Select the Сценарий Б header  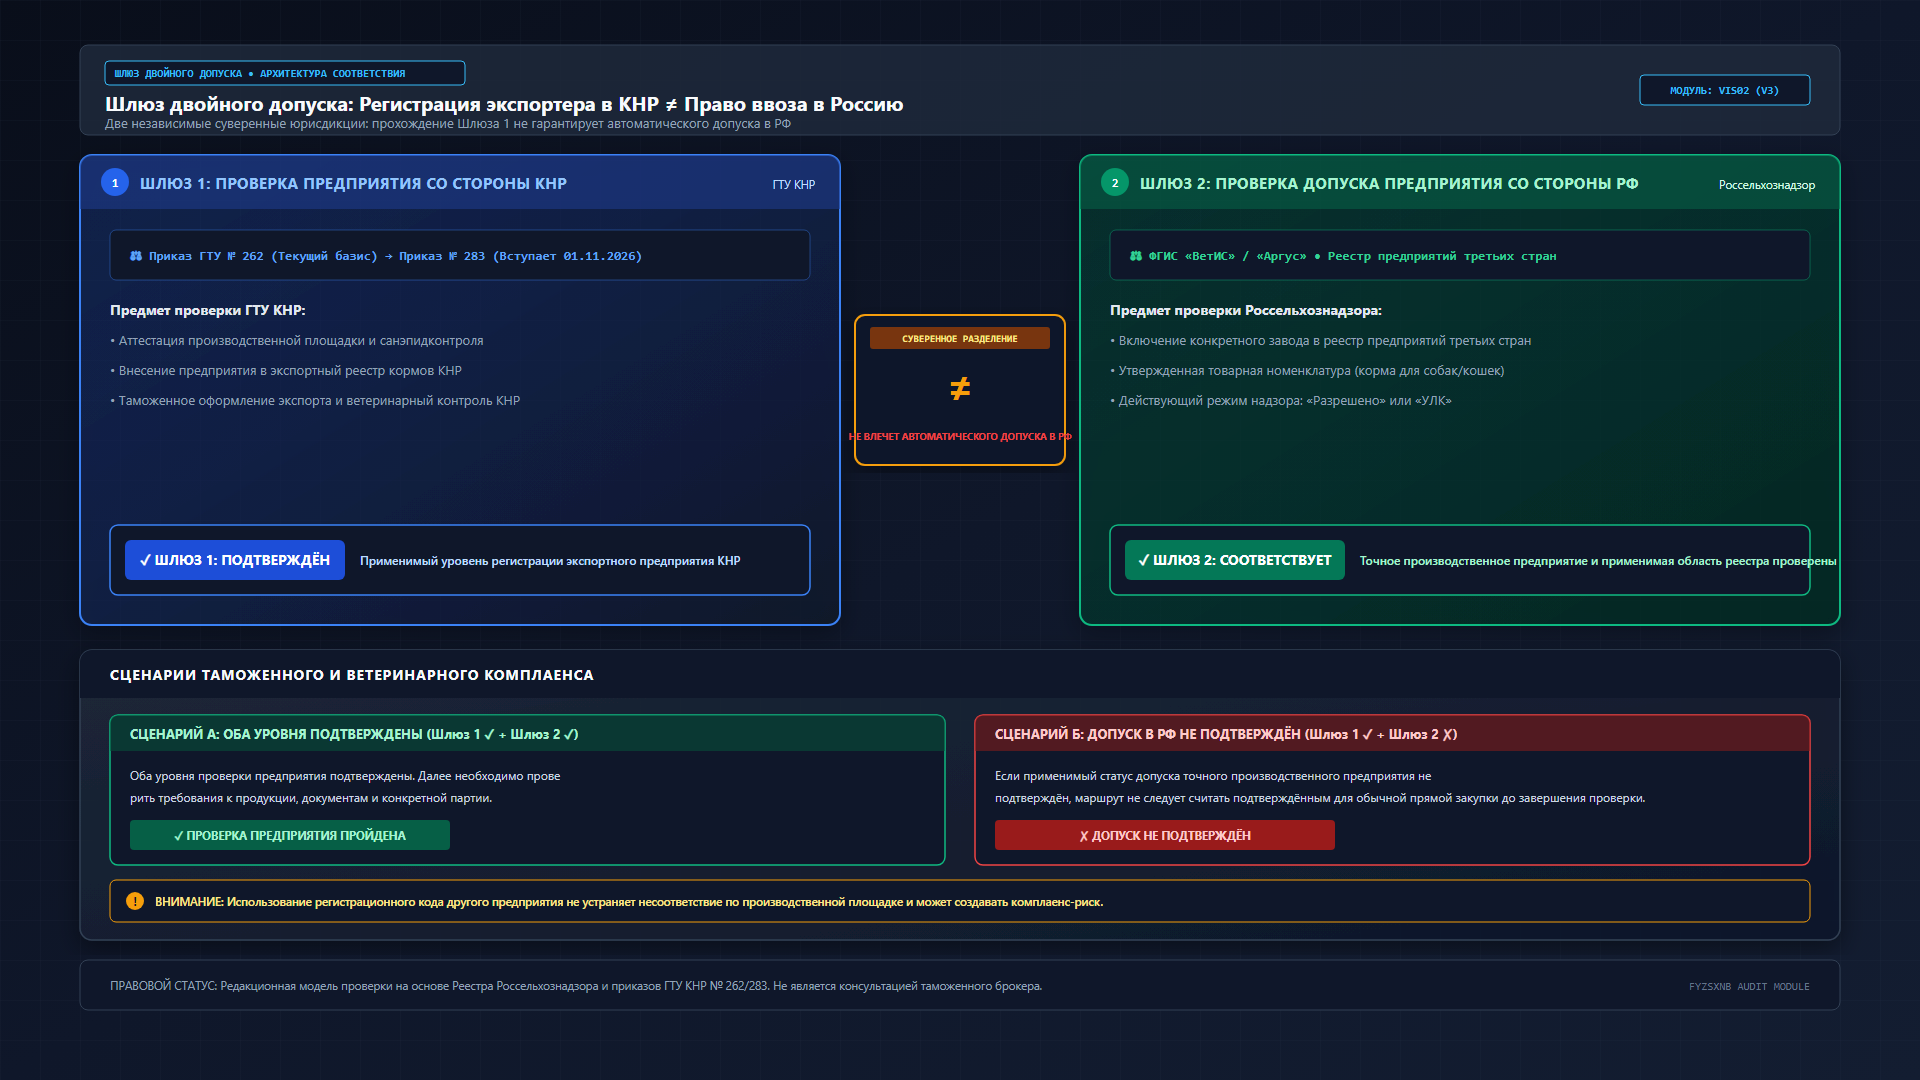coord(1392,734)
